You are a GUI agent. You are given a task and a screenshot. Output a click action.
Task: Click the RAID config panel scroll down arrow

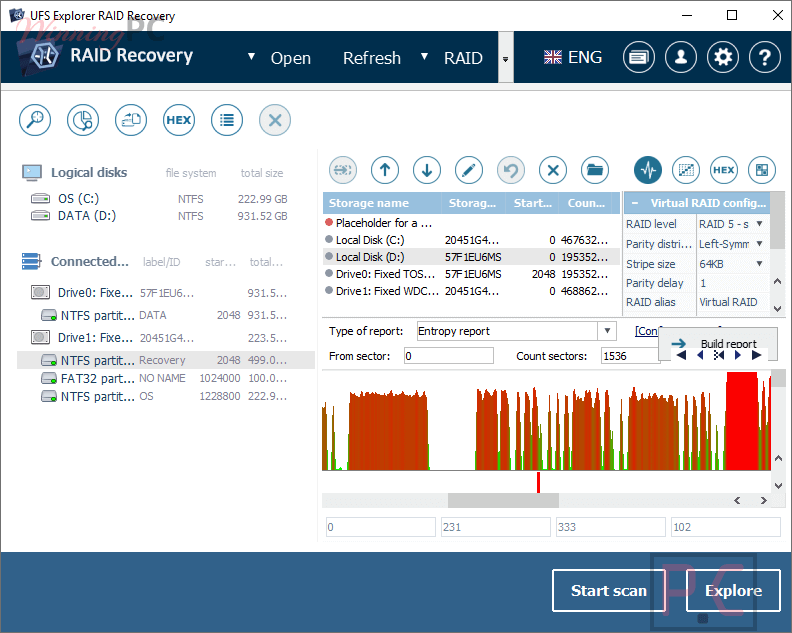tap(778, 308)
